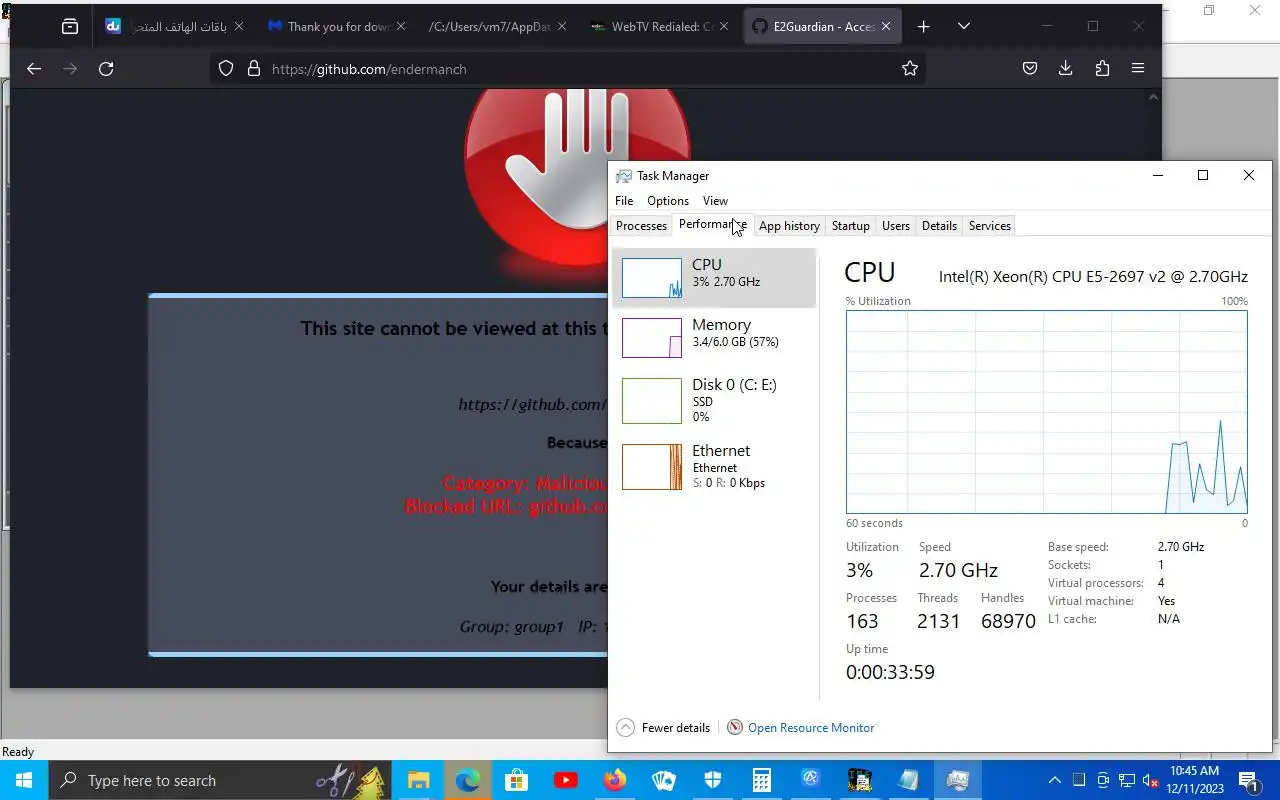This screenshot has height=800, width=1280.
Task: Click the scroll-up arrow of the page scrollbar
Action: [x=1153, y=97]
